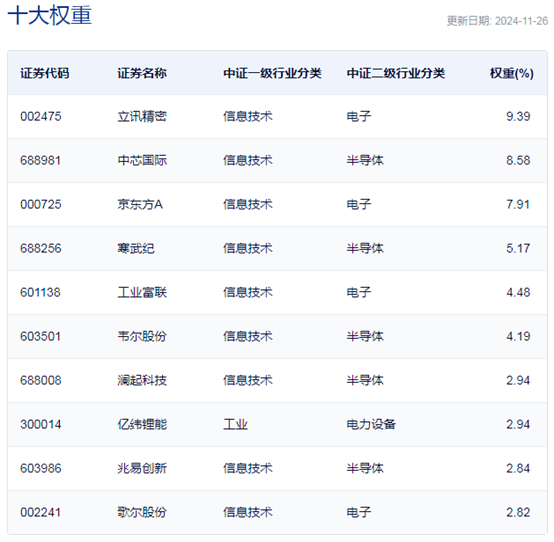Select the 兆易创新 row name
Viewport: 554px width, 542px height.
[x=142, y=469]
